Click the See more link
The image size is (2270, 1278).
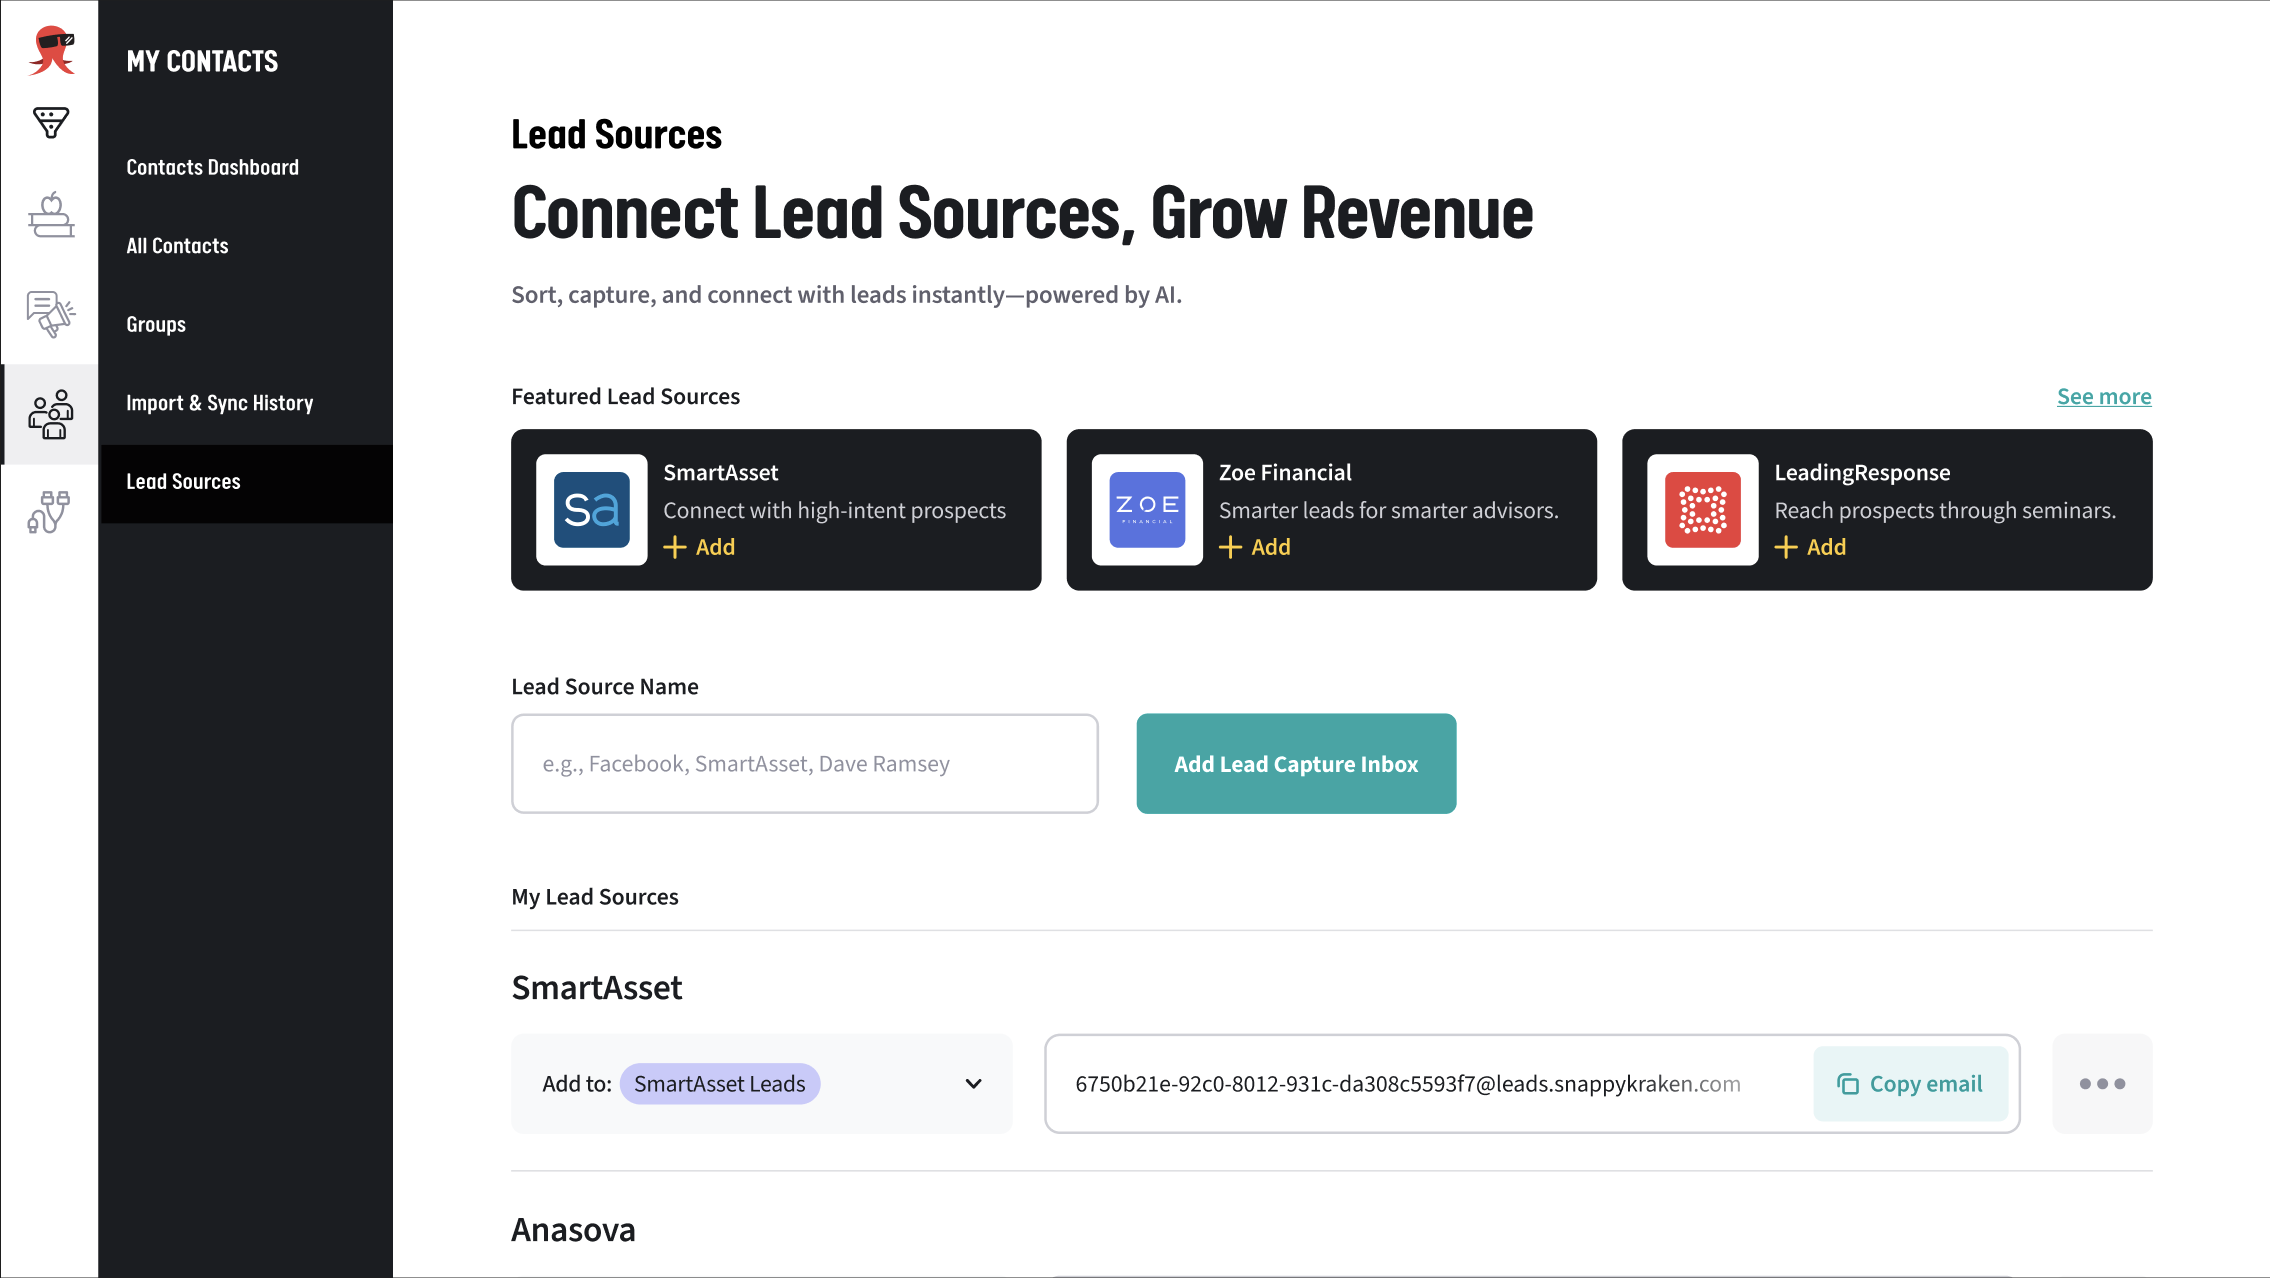(2103, 397)
